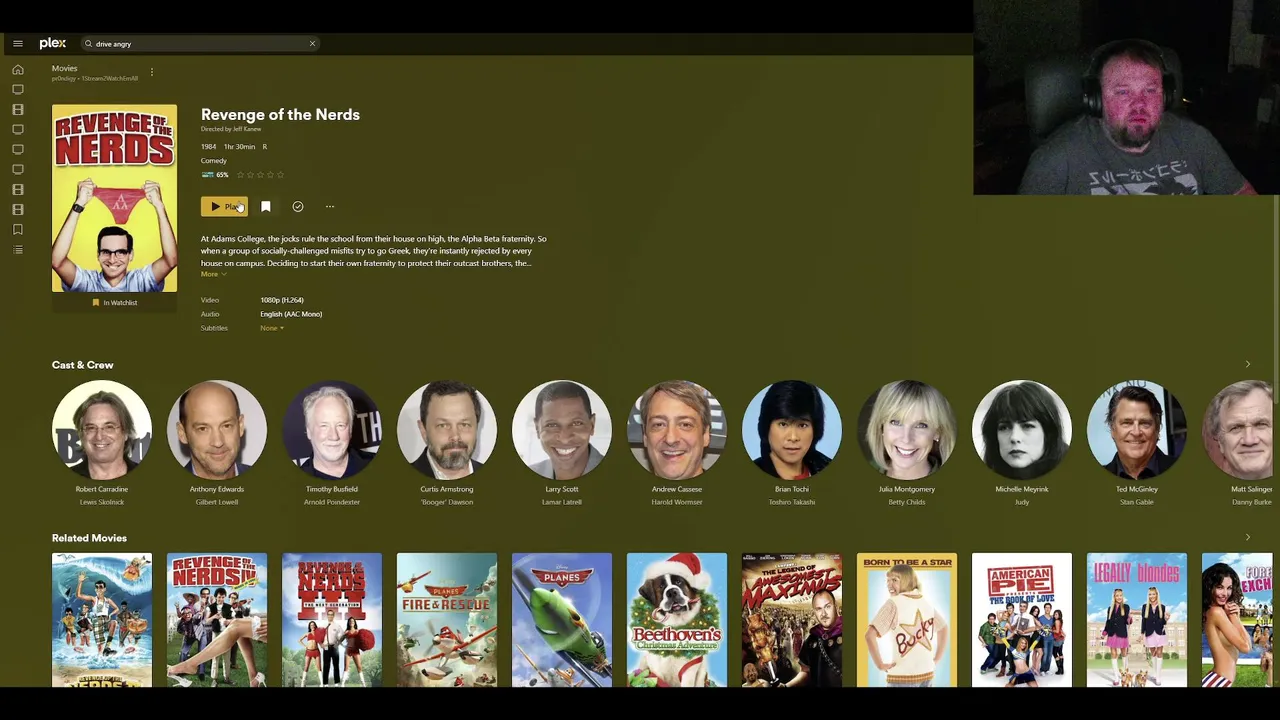
Task: Open the sidebar Watchlist bookmark icon
Action: [x=18, y=230]
